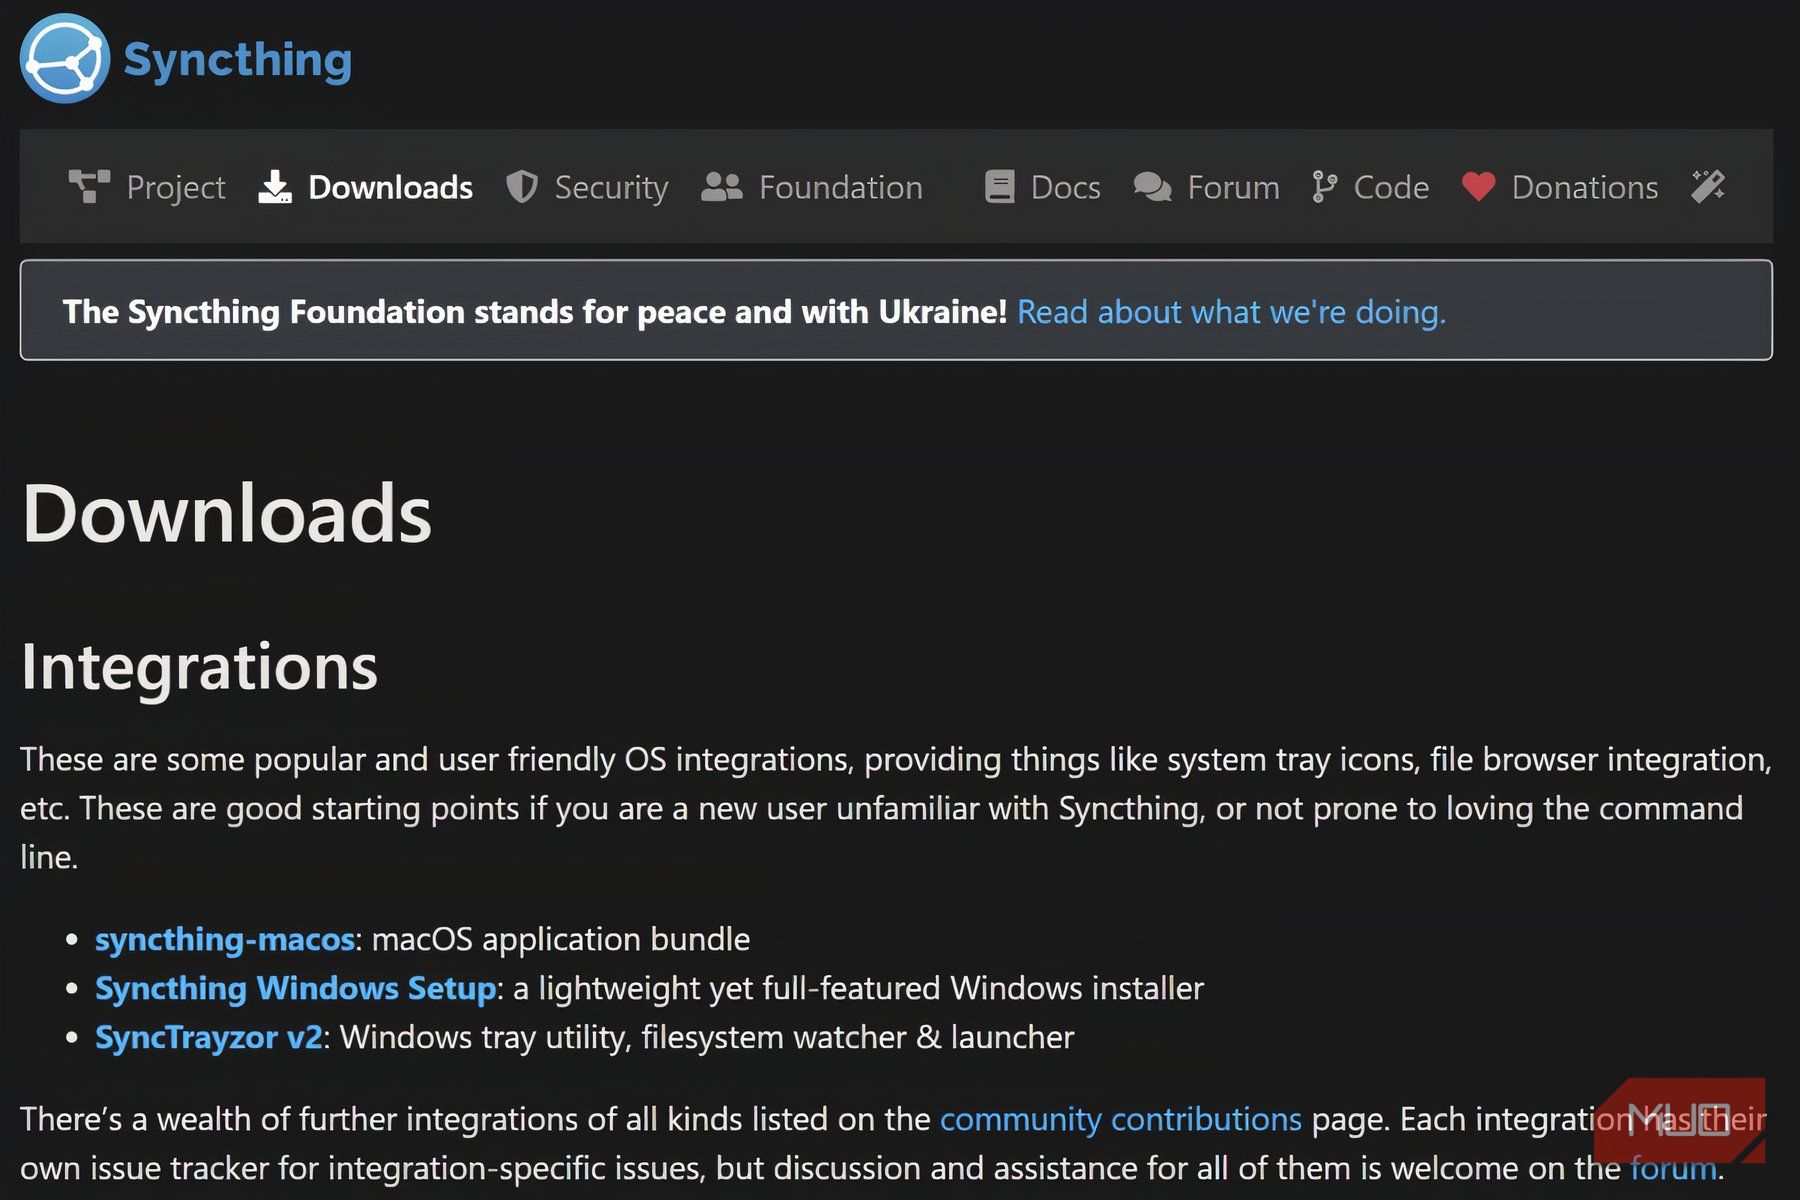Image resolution: width=1800 pixels, height=1200 pixels.
Task: Open the Syncthing Windows Setup link
Action: 296,989
